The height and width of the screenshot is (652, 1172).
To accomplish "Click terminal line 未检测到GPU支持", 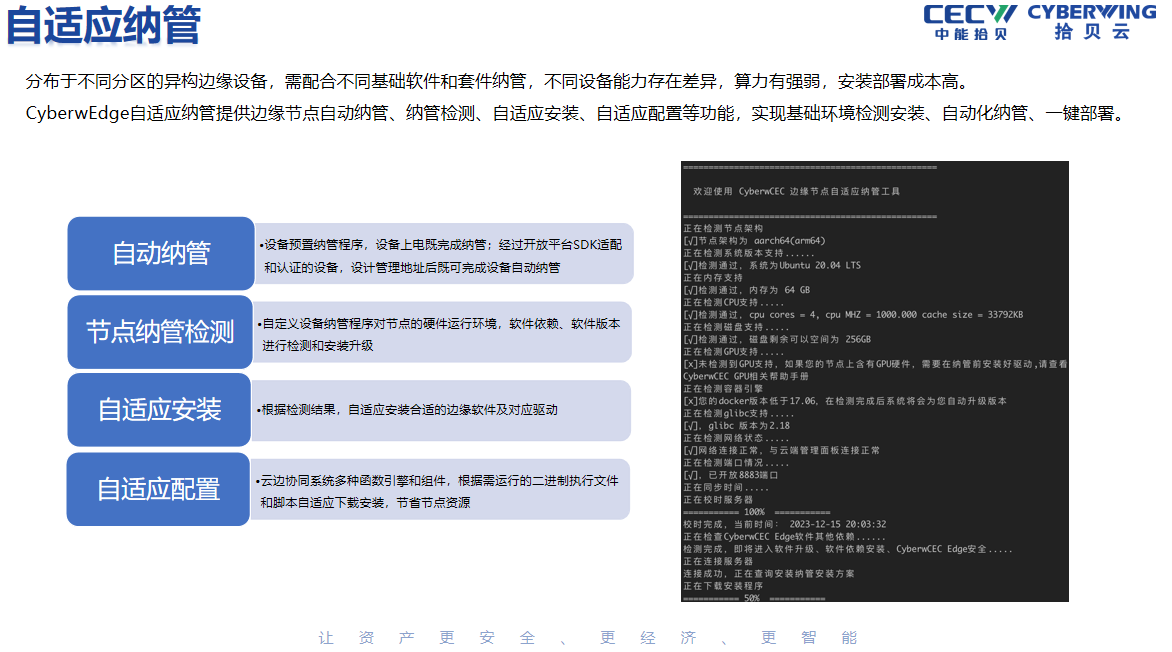I will 875,364.
